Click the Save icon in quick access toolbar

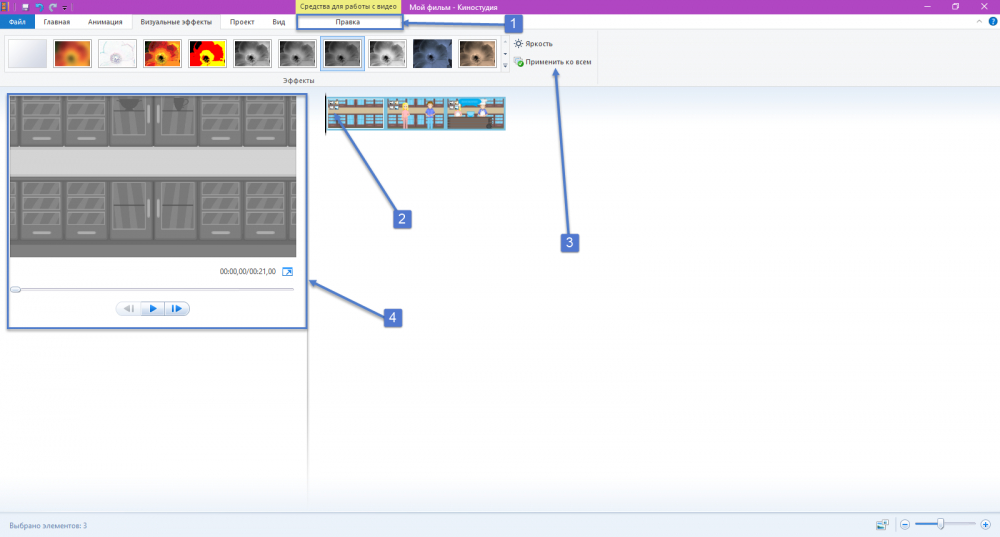pyautogui.click(x=25, y=6)
